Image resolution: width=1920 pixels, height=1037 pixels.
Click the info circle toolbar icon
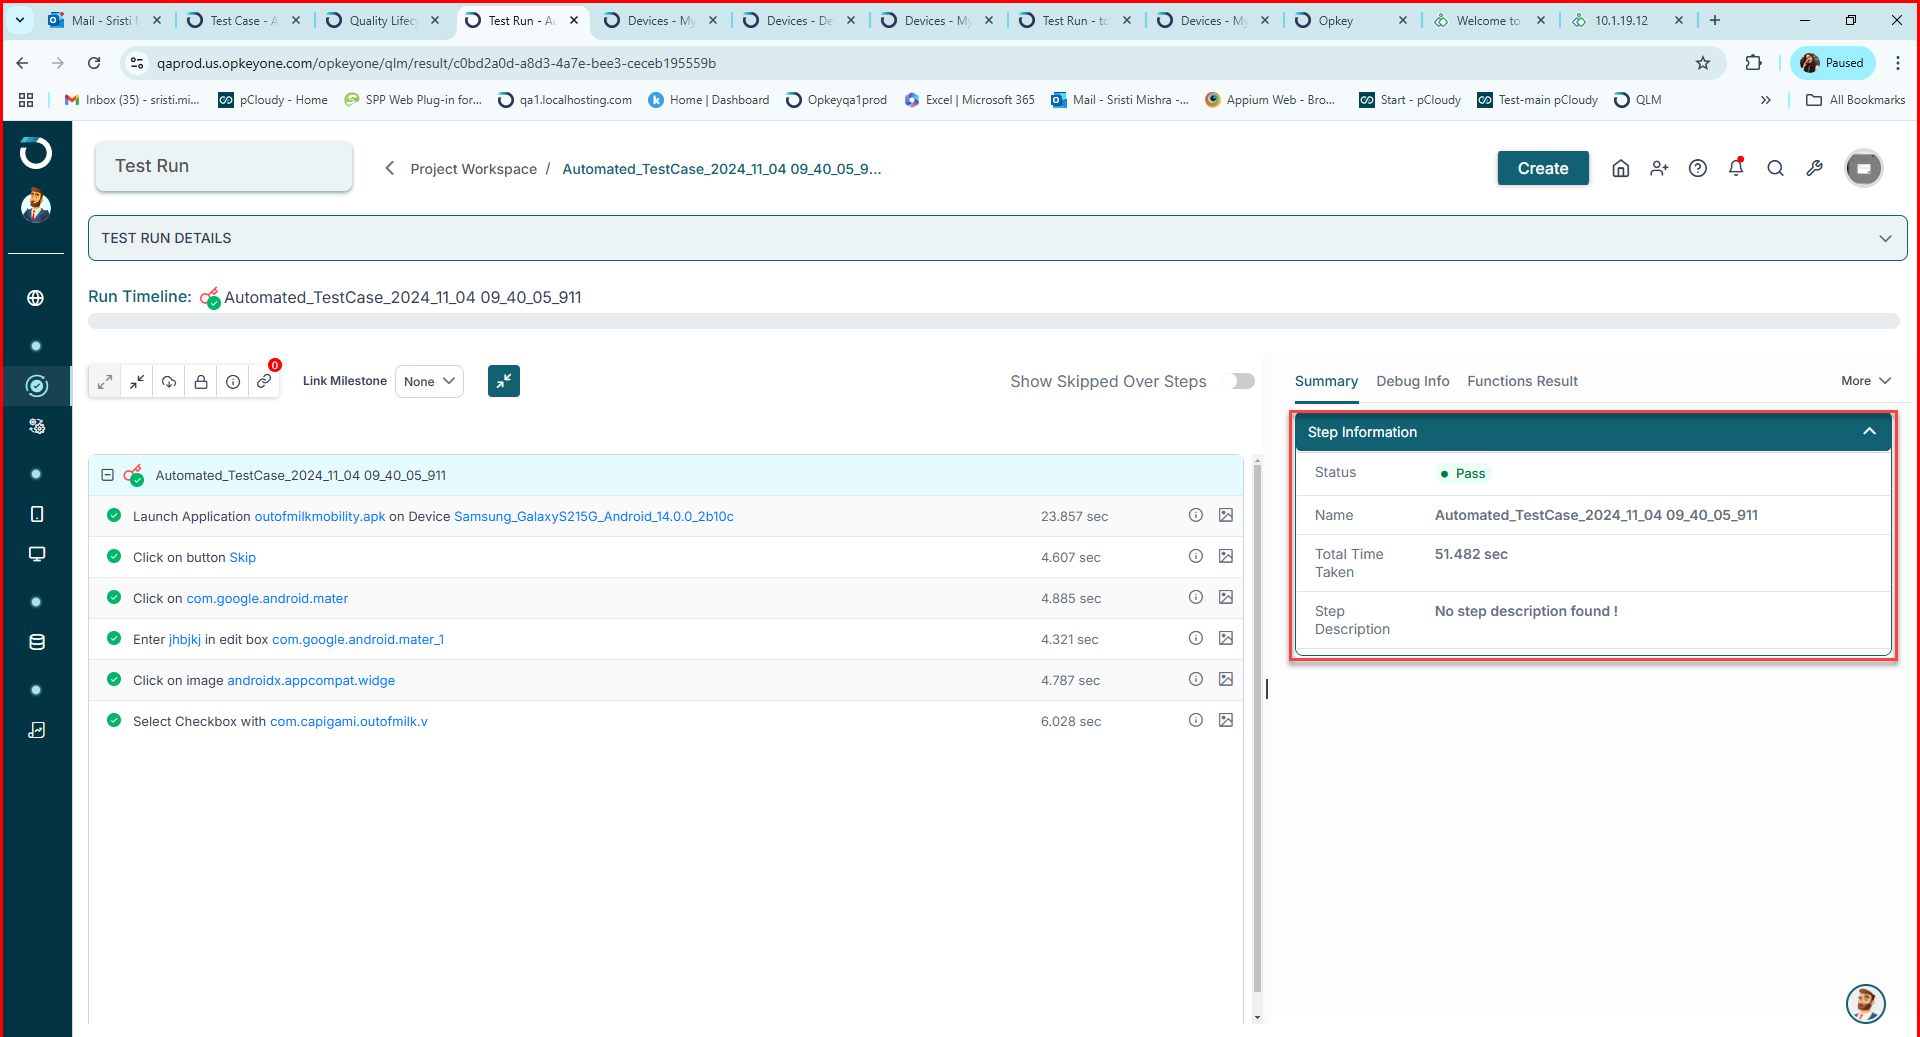(233, 381)
